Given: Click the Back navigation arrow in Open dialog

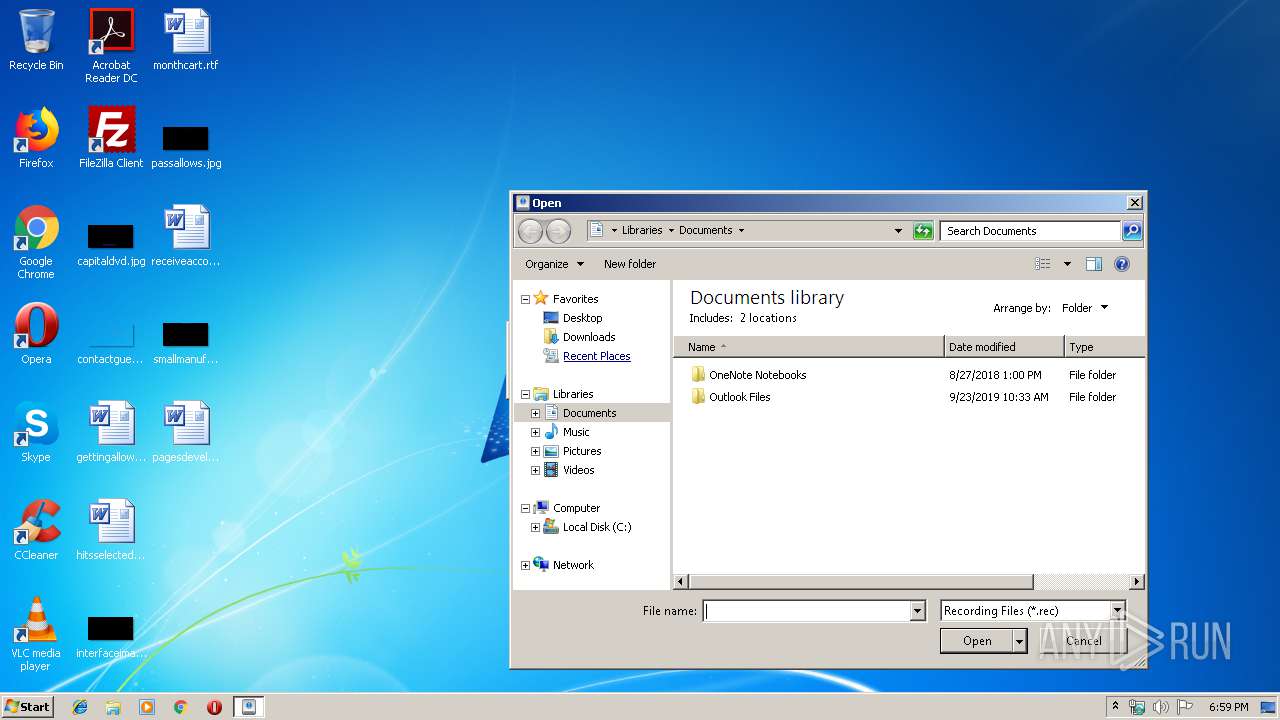Looking at the screenshot, I should (530, 231).
